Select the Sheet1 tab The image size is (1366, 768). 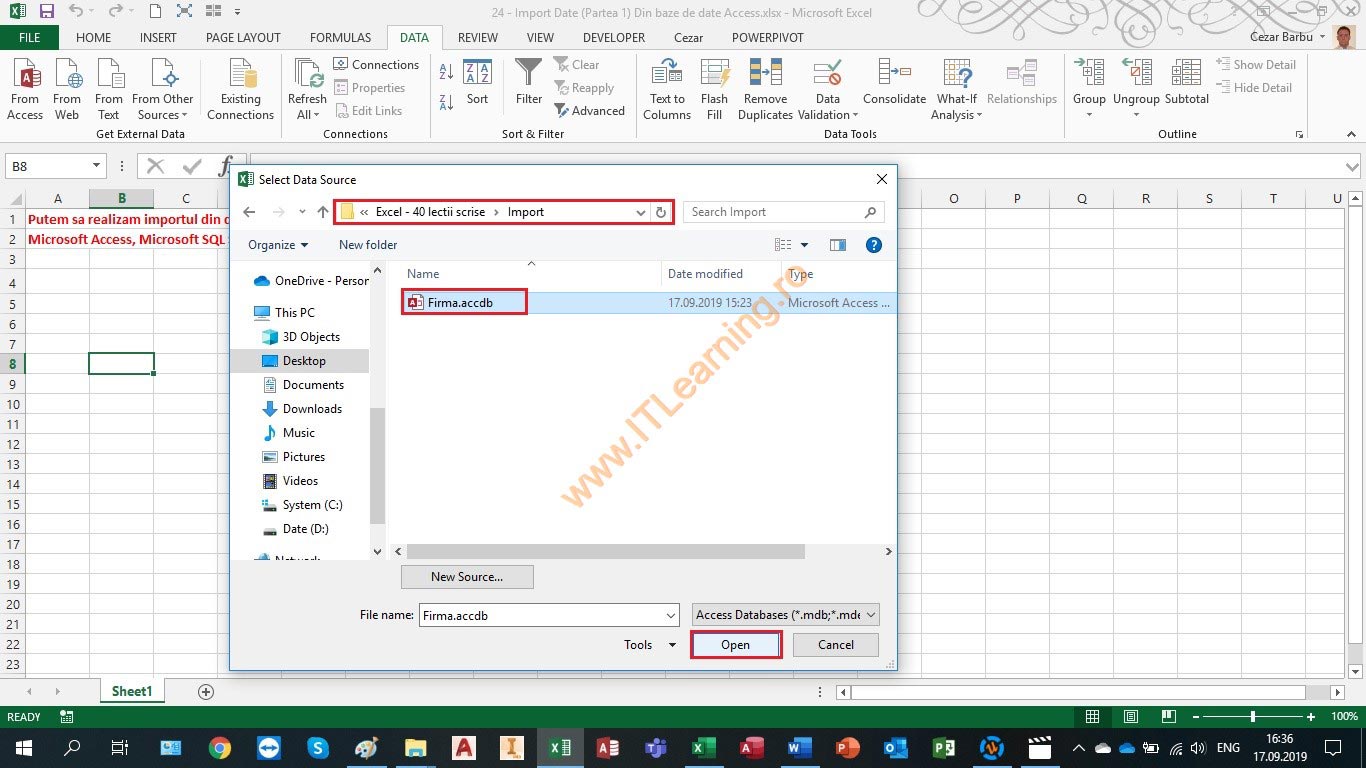click(x=132, y=692)
